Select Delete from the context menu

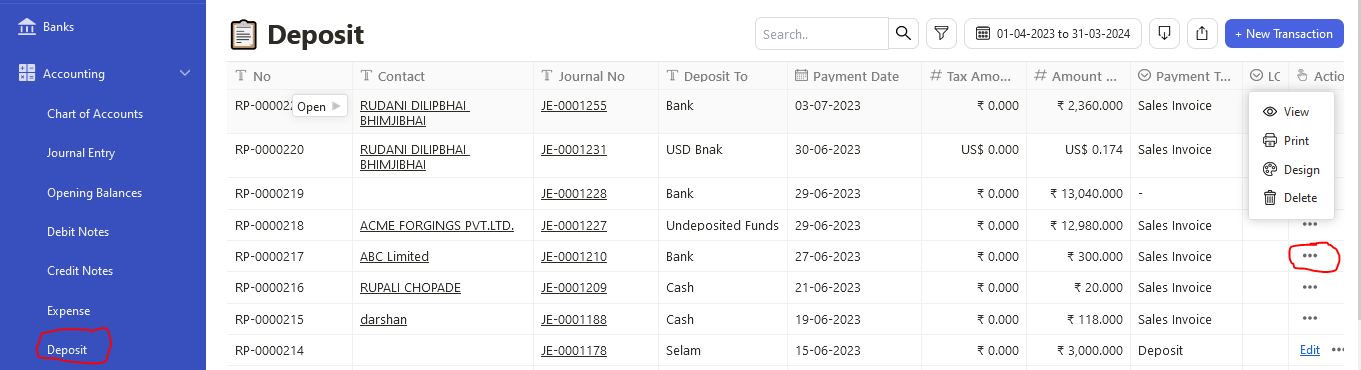pyautogui.click(x=1291, y=198)
